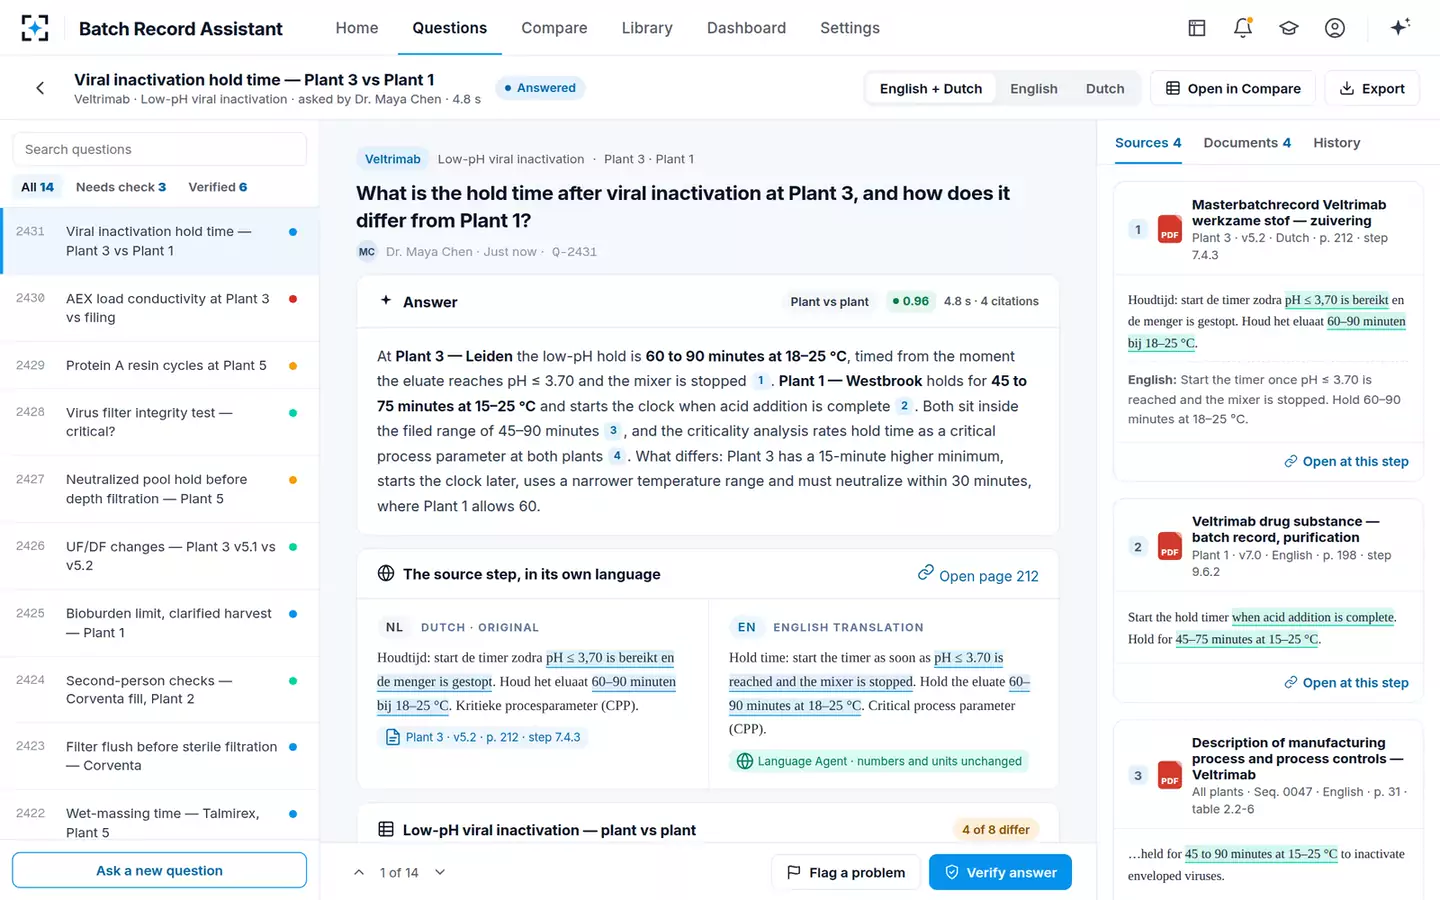
Task: Click the 0.96 confidence score badge
Action: (x=910, y=301)
